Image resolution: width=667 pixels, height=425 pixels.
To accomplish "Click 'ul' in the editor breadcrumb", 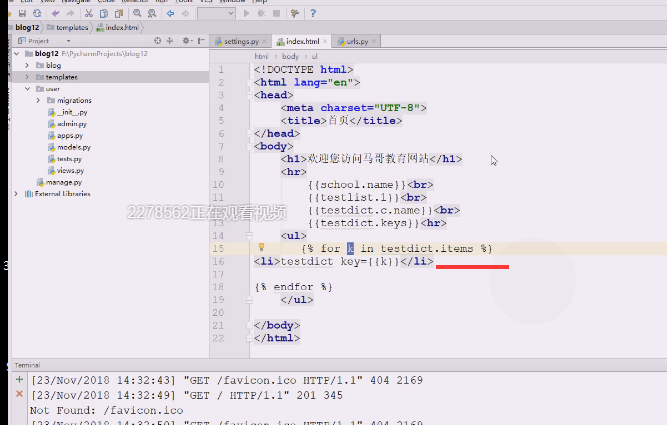I will 314,56.
